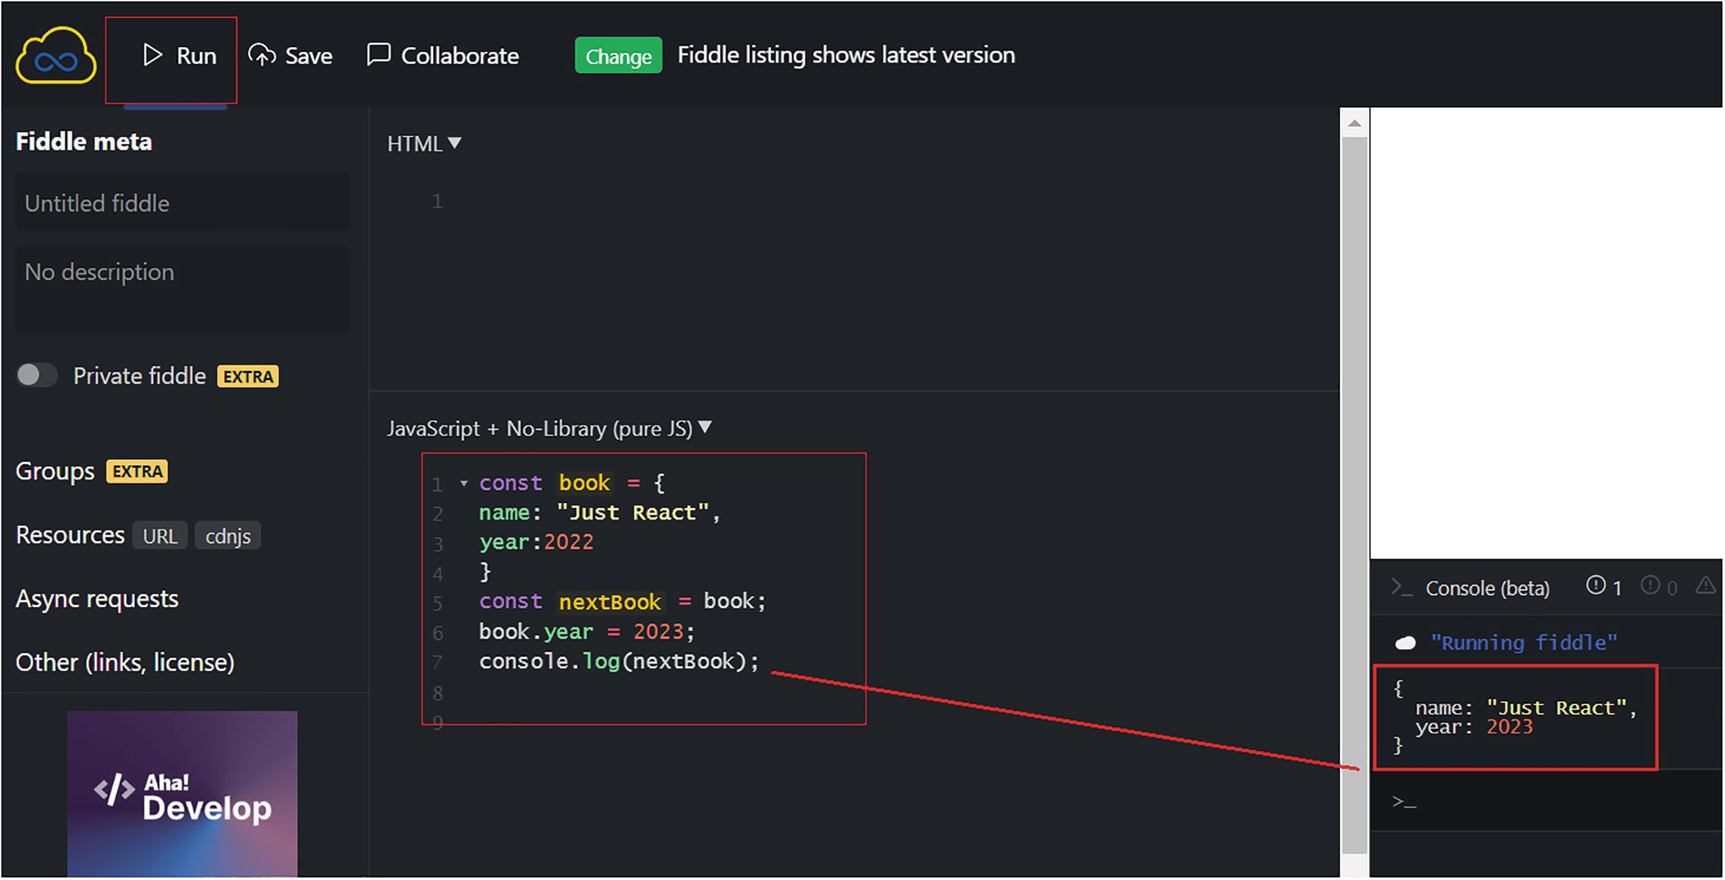Image resolution: width=1725 pixels, height=880 pixels.
Task: Open the Async requests section
Action: [97, 599]
